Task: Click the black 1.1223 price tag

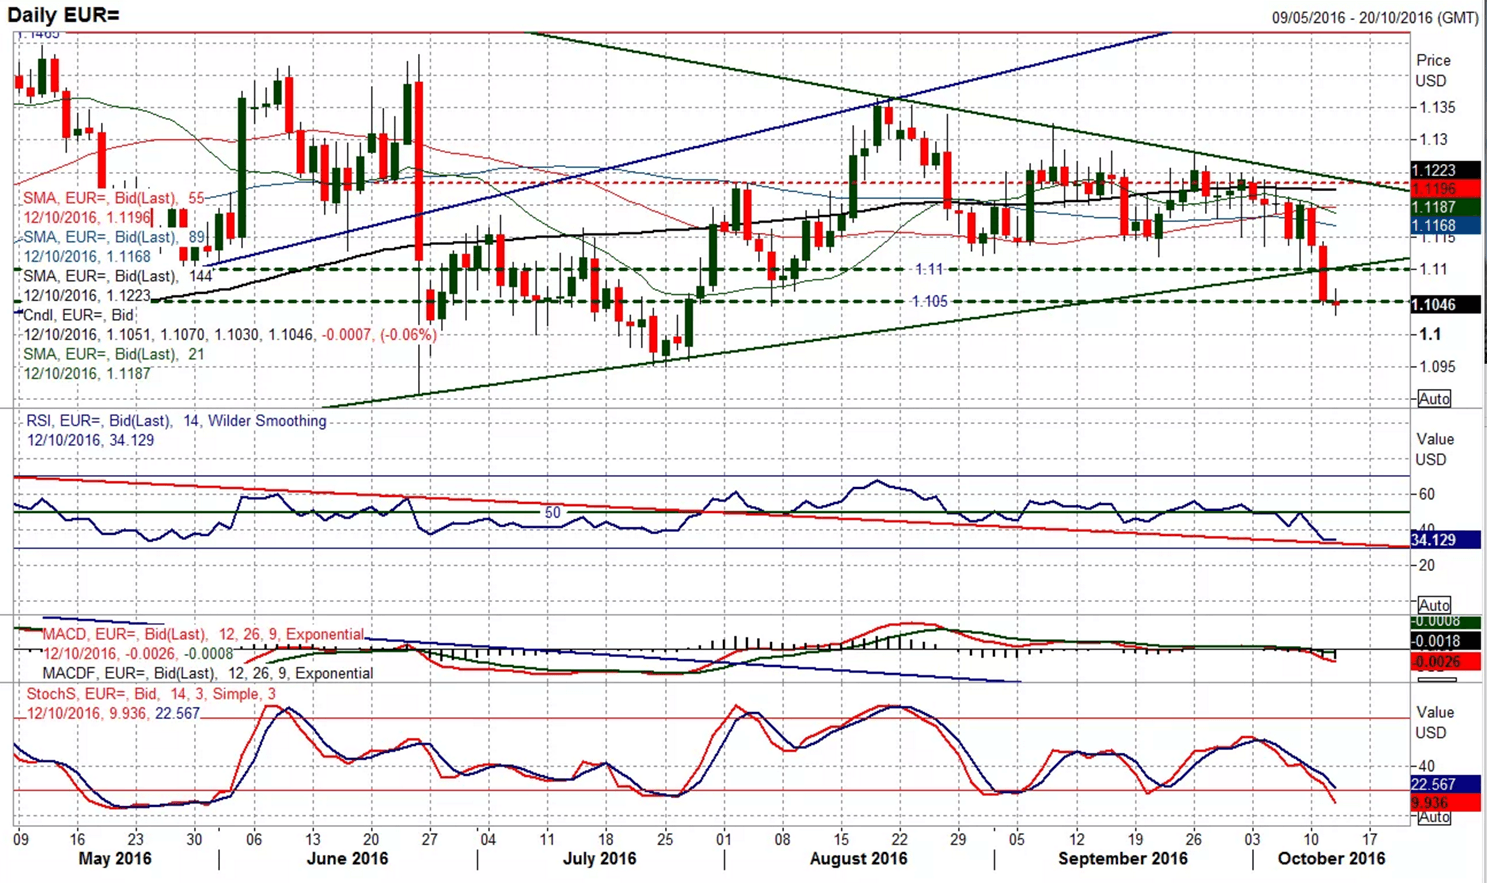Action: (1444, 170)
